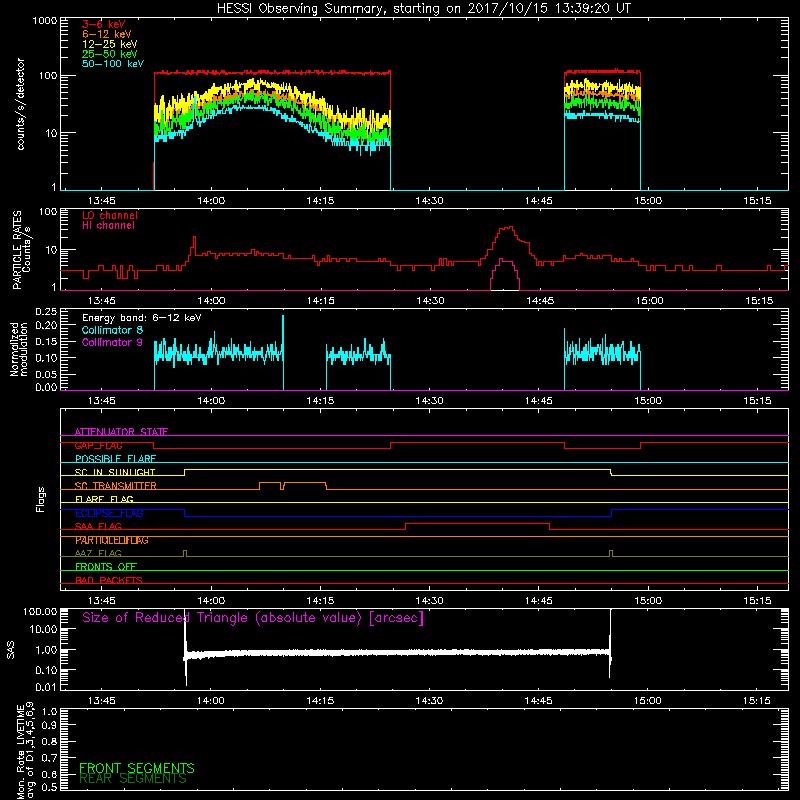Click the PARTICLE_FLAG label
800x800 pixels.
[112, 540]
